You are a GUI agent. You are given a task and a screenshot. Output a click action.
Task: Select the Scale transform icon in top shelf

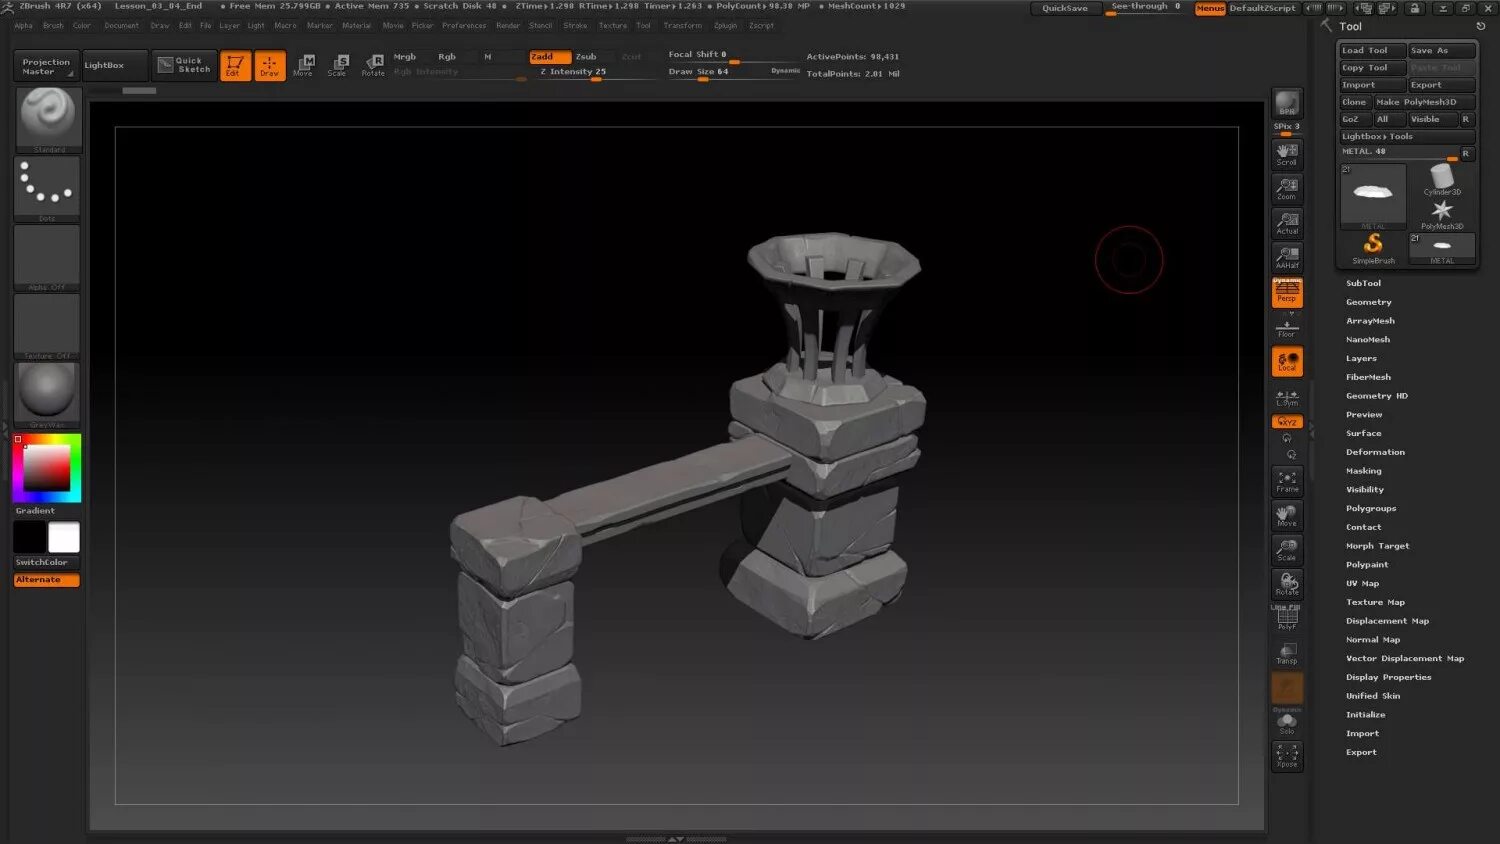coord(338,66)
